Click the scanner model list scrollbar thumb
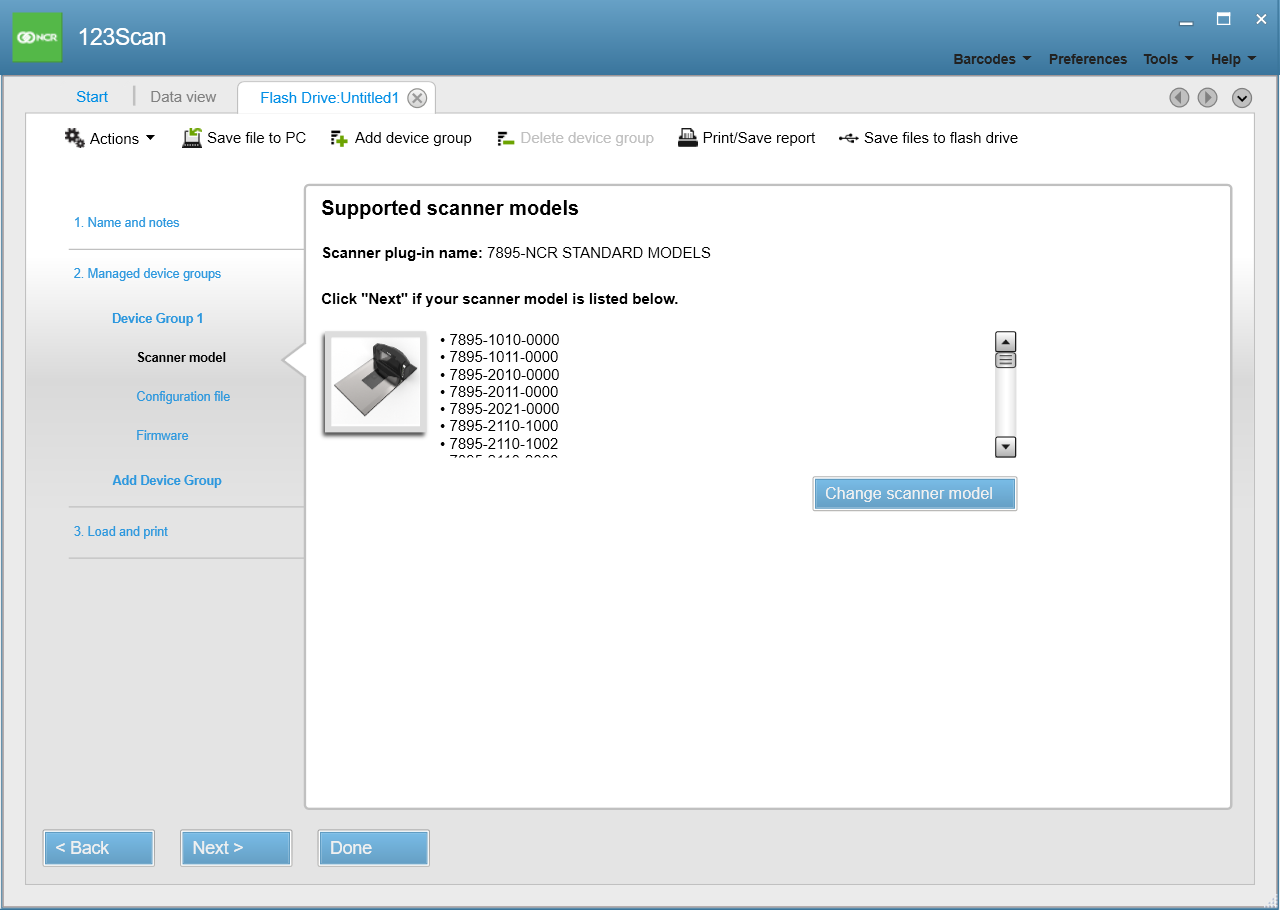The width and height of the screenshot is (1280, 910). point(1006,360)
